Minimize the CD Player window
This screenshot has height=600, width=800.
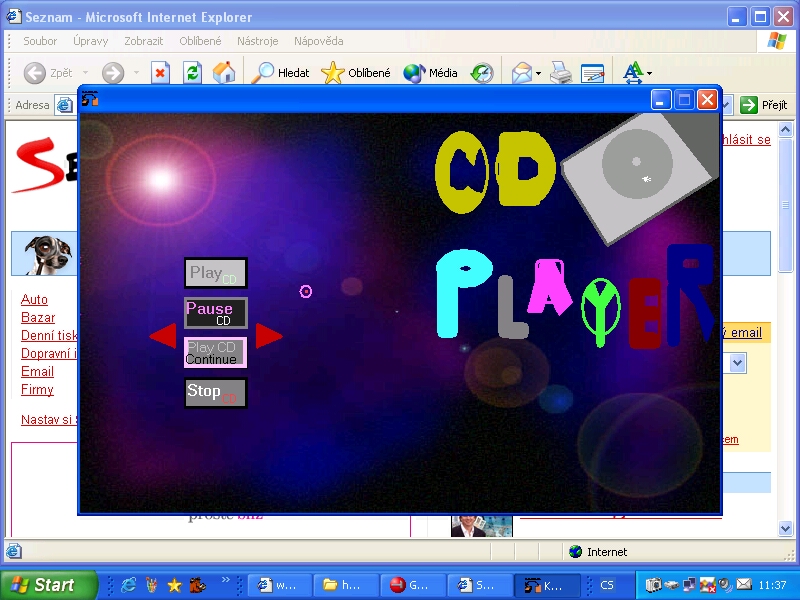[661, 99]
